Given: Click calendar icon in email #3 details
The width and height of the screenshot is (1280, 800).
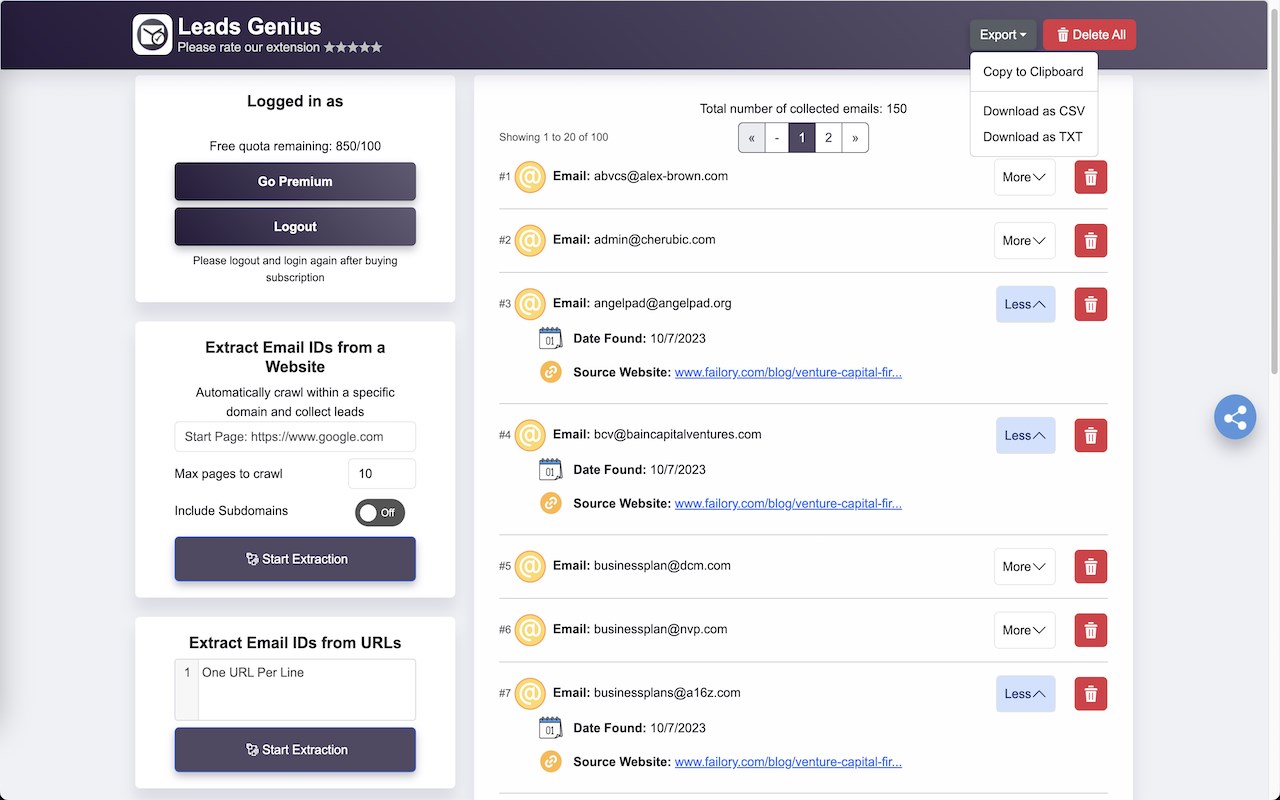Looking at the screenshot, I should (x=550, y=338).
